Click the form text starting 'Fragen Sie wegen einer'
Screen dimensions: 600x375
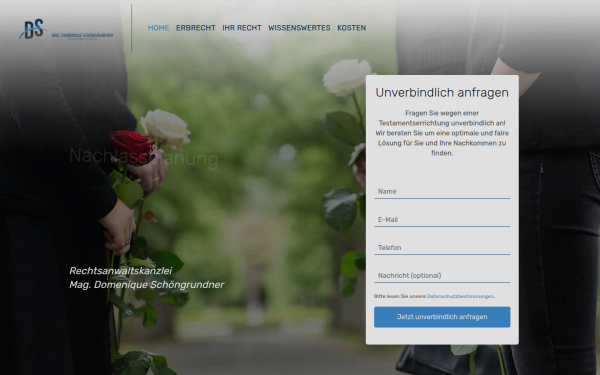pyautogui.click(x=442, y=133)
